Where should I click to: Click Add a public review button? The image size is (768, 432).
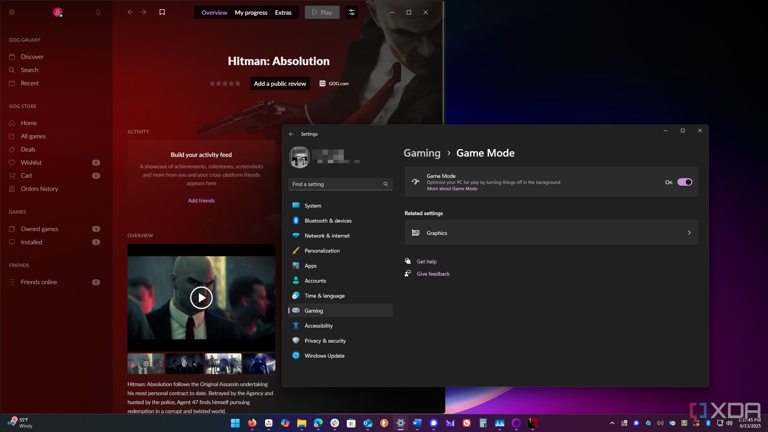pyautogui.click(x=280, y=84)
